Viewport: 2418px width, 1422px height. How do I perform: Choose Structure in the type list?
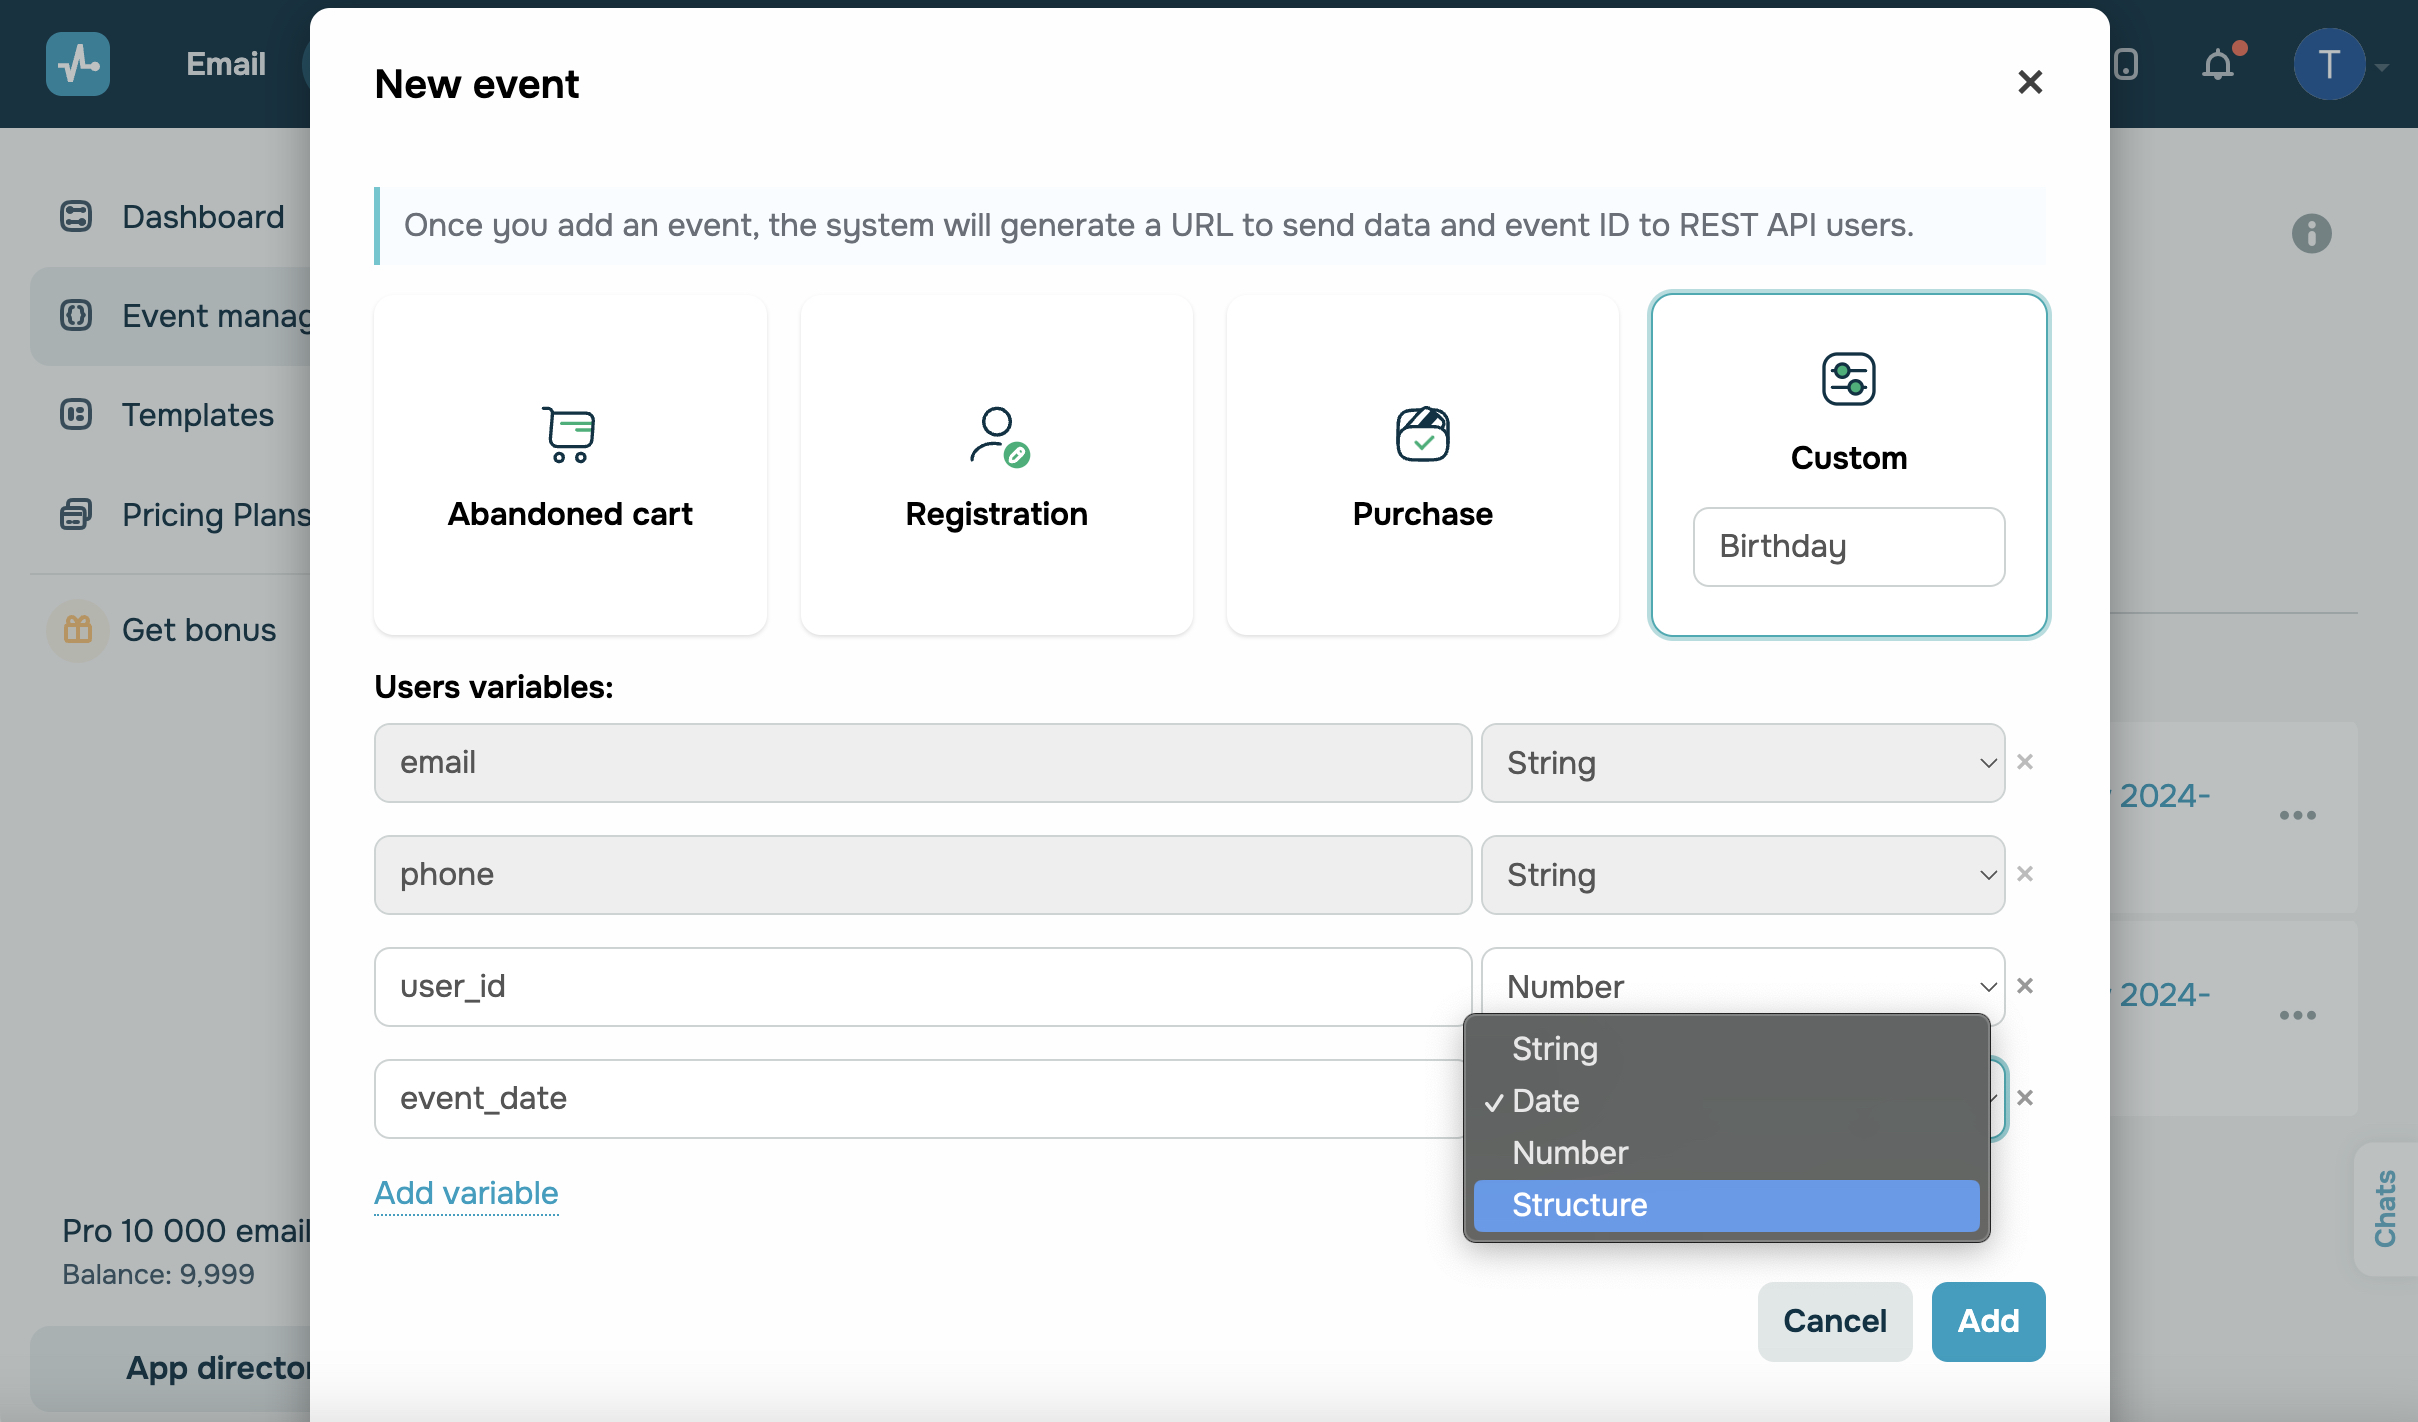(x=1725, y=1205)
